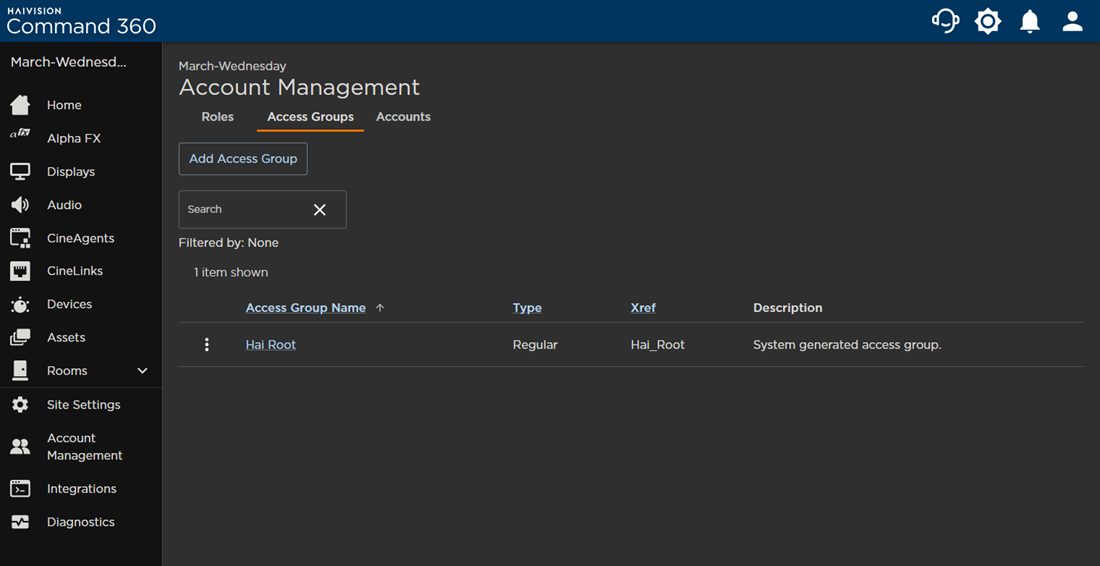This screenshot has height=566, width=1100.
Task: Switch to the Accounts tab
Action: point(403,117)
